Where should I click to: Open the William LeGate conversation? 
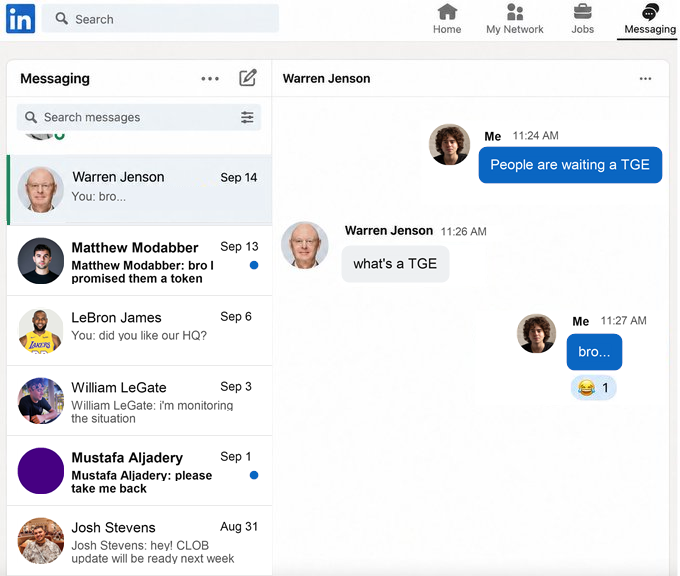(140, 401)
